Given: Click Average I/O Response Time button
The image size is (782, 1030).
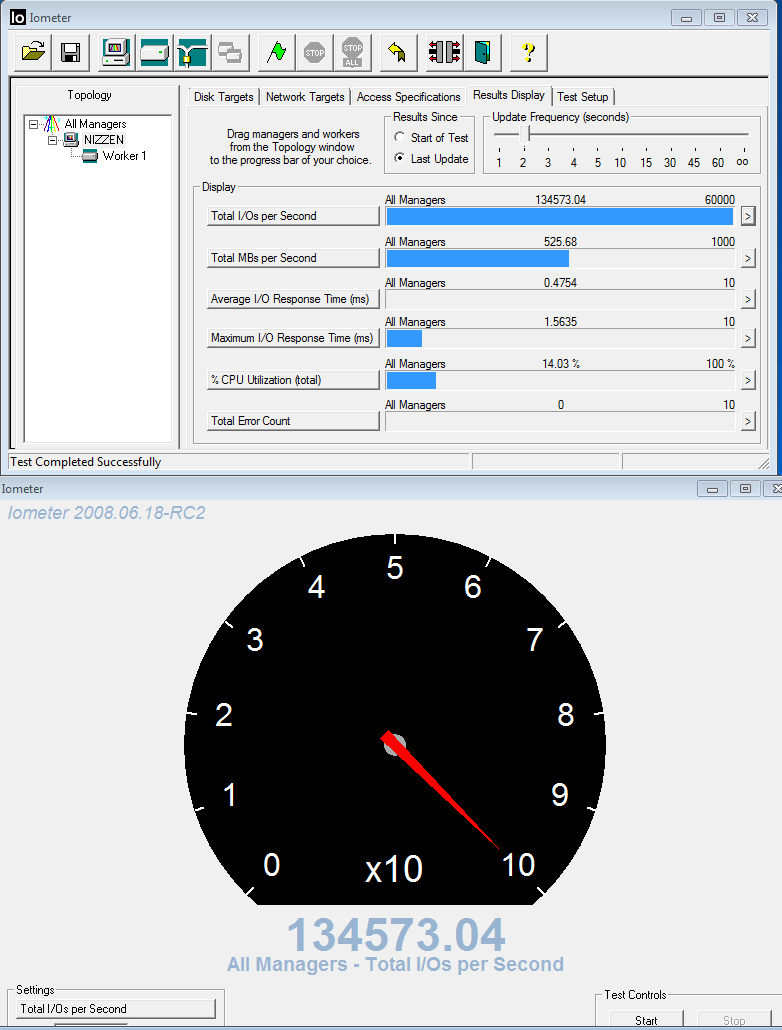Looking at the screenshot, I should click(x=293, y=299).
